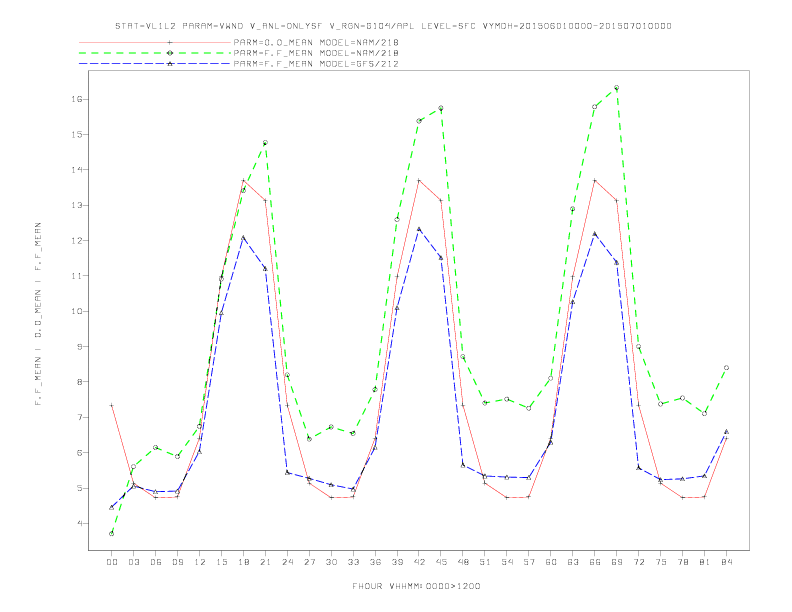Image resolution: width=792 pixels, height=612 pixels.
Task: Click x-axis forecast hour label 15
Action: [221, 562]
